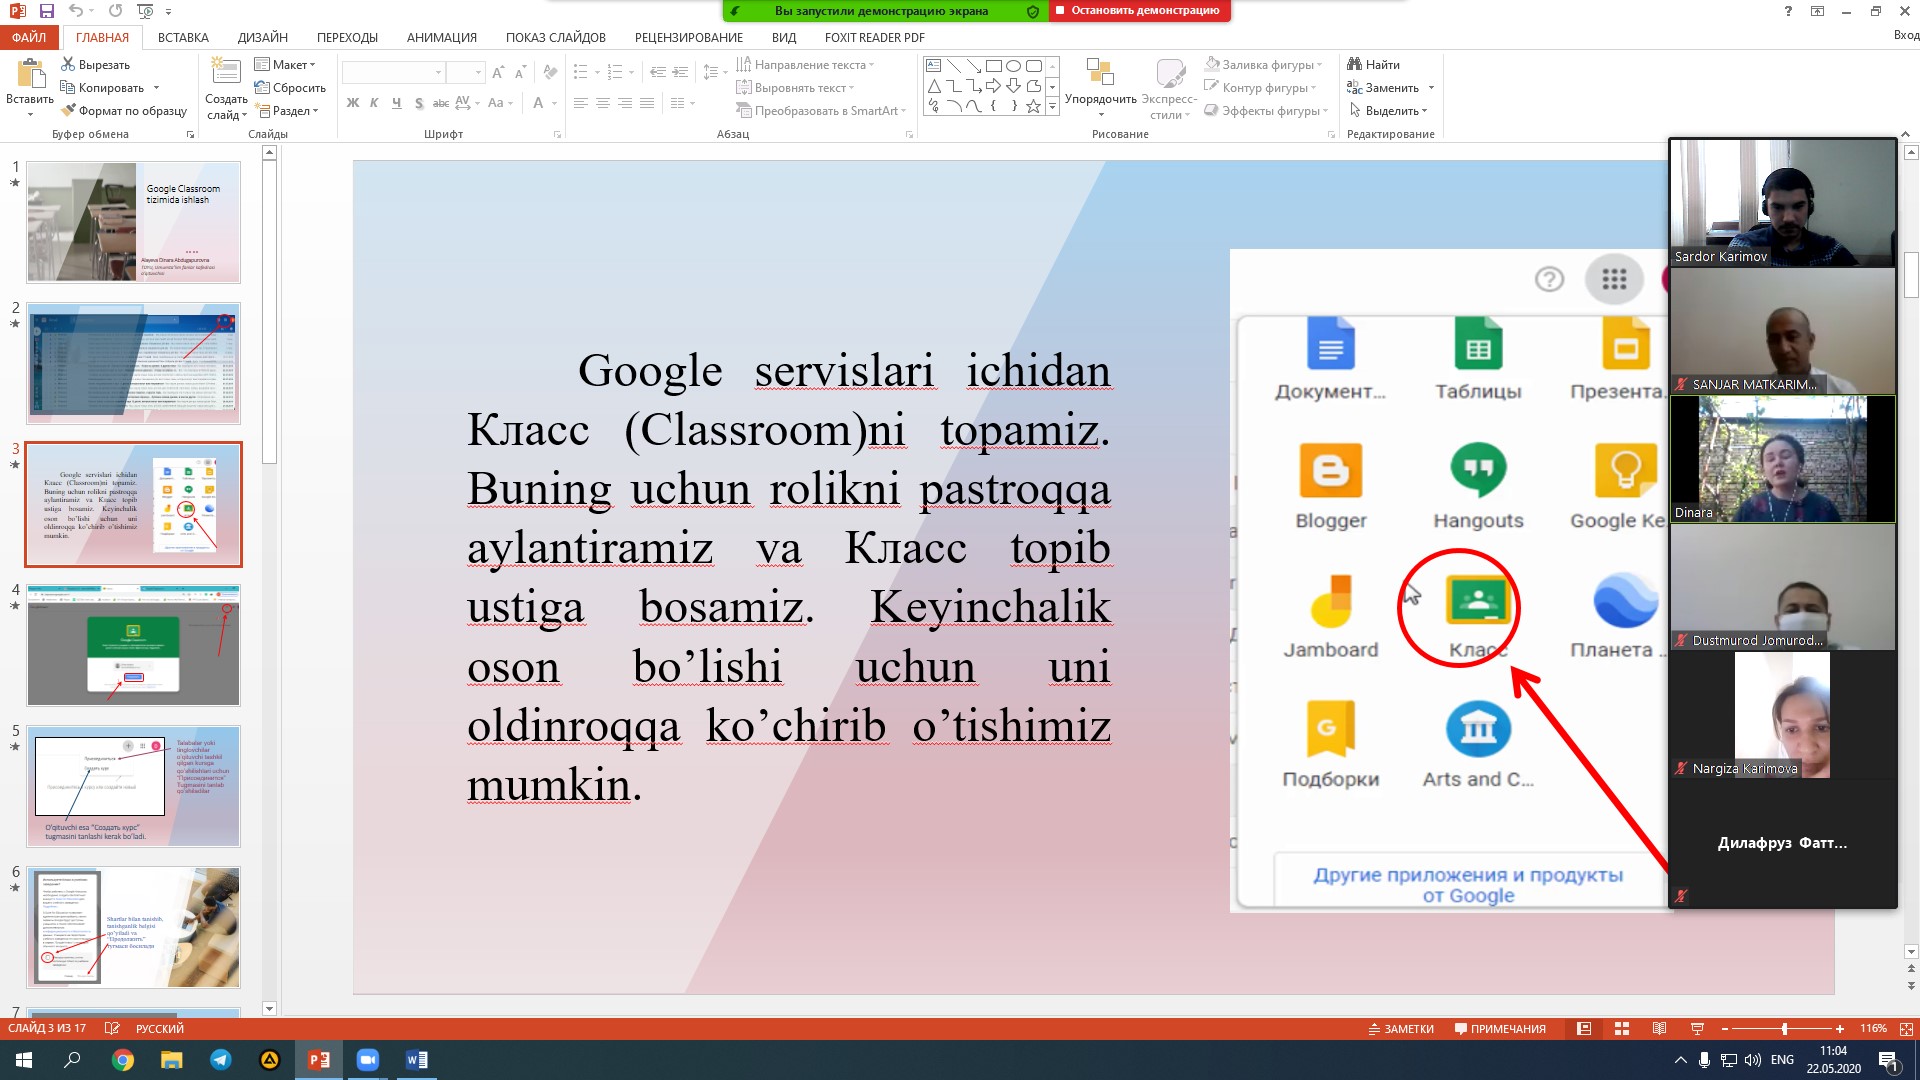Toggle bold (Ж) formatting
This screenshot has height=1080, width=1920.
click(x=352, y=103)
